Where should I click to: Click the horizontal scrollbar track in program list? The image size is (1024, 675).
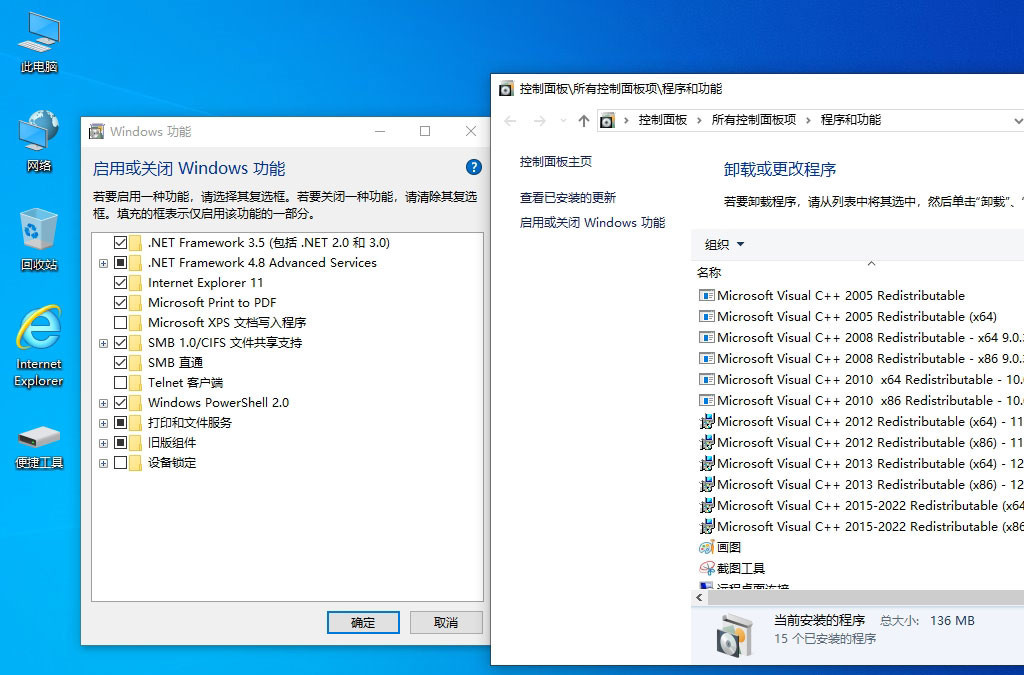pyautogui.click(x=865, y=597)
